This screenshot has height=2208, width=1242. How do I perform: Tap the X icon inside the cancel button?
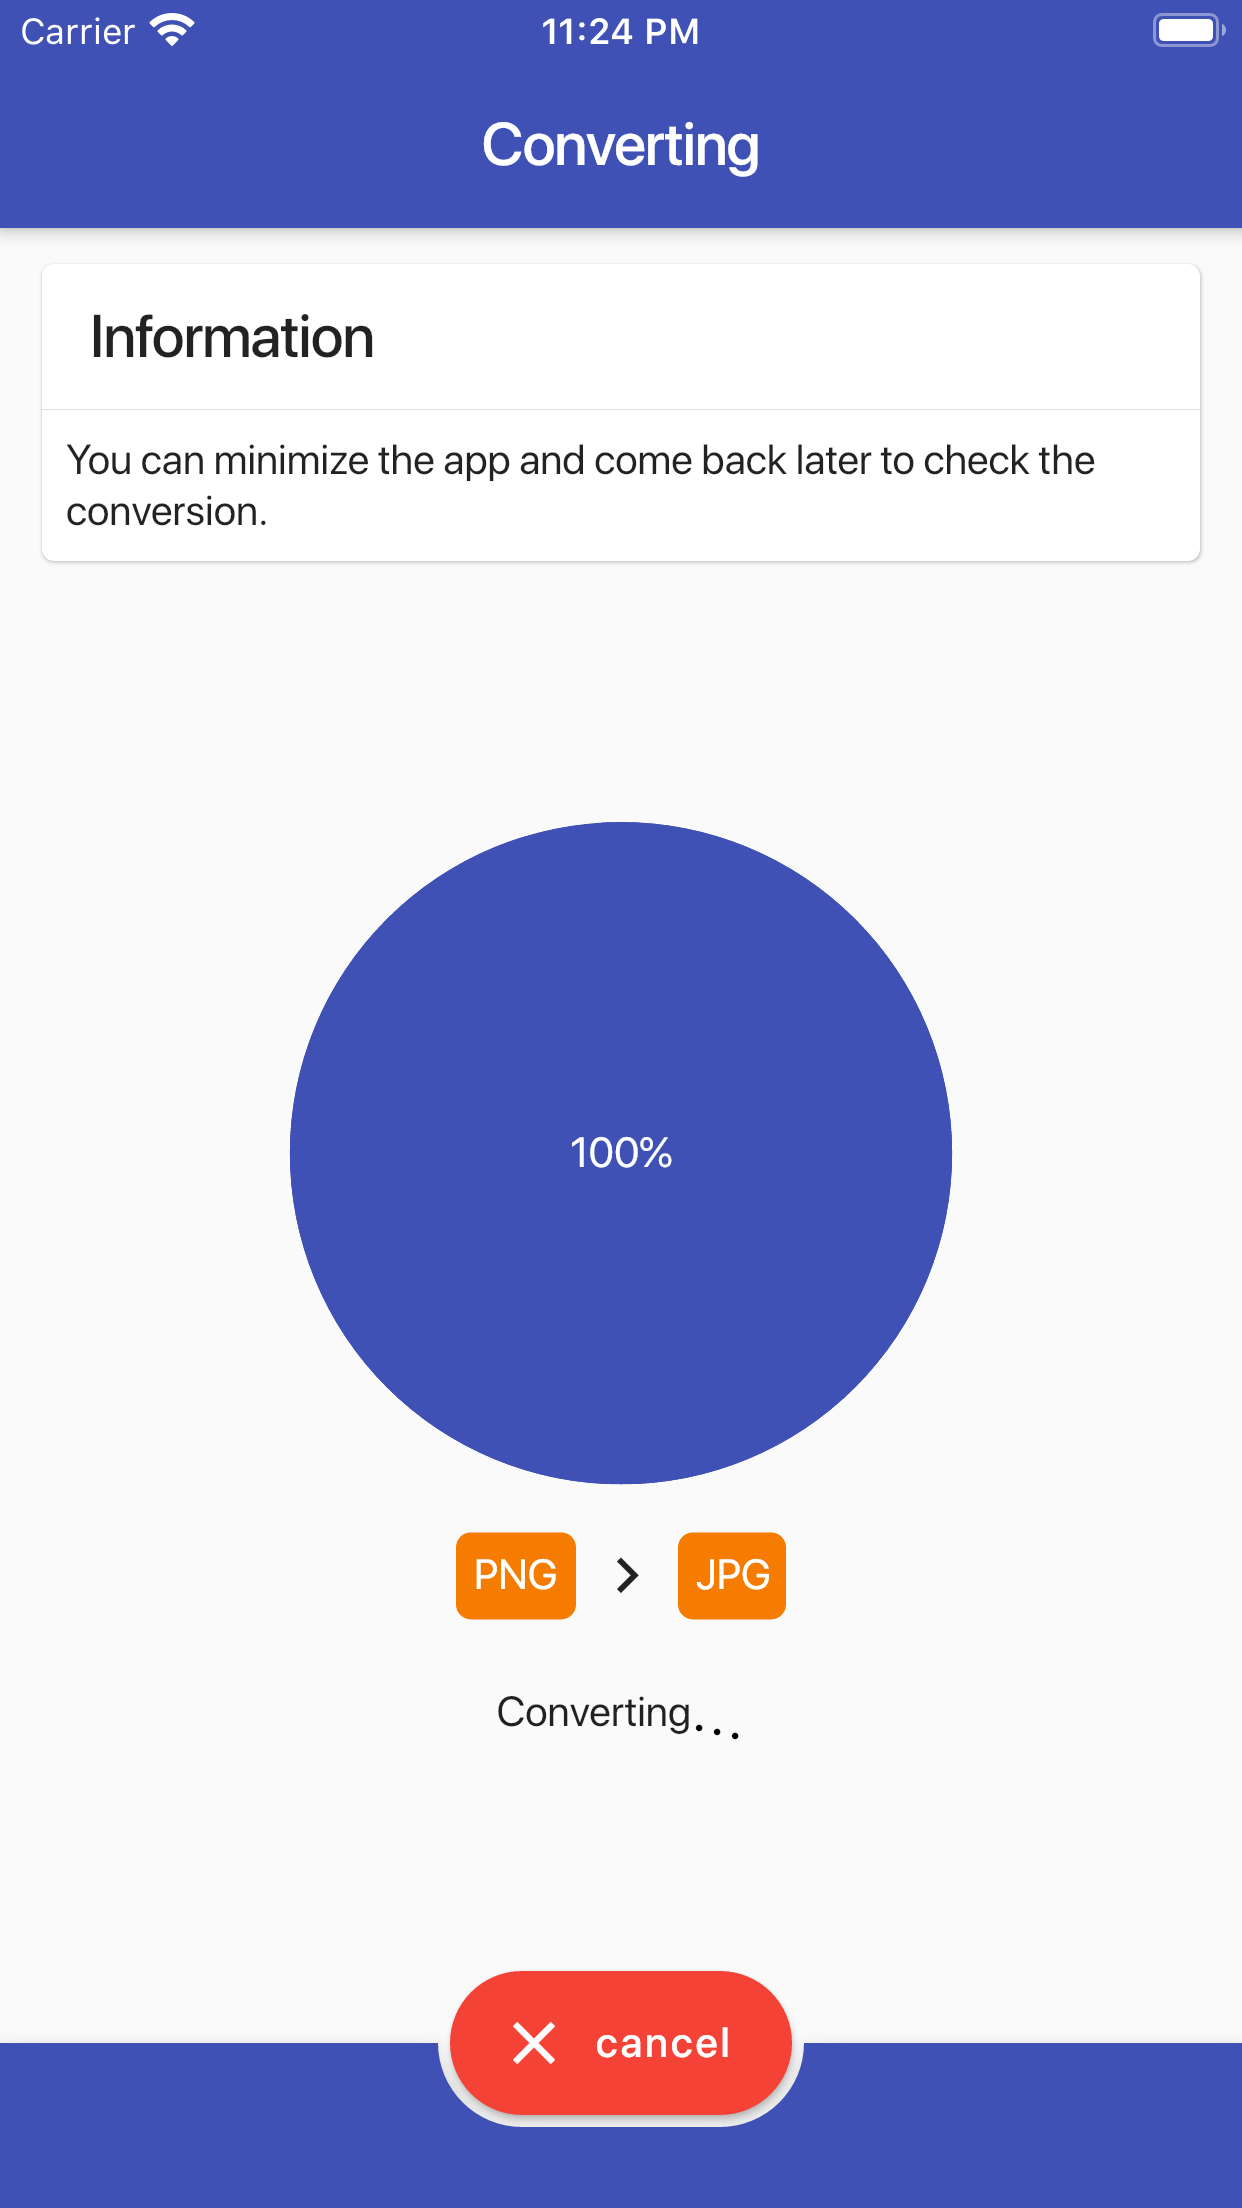click(x=534, y=2043)
